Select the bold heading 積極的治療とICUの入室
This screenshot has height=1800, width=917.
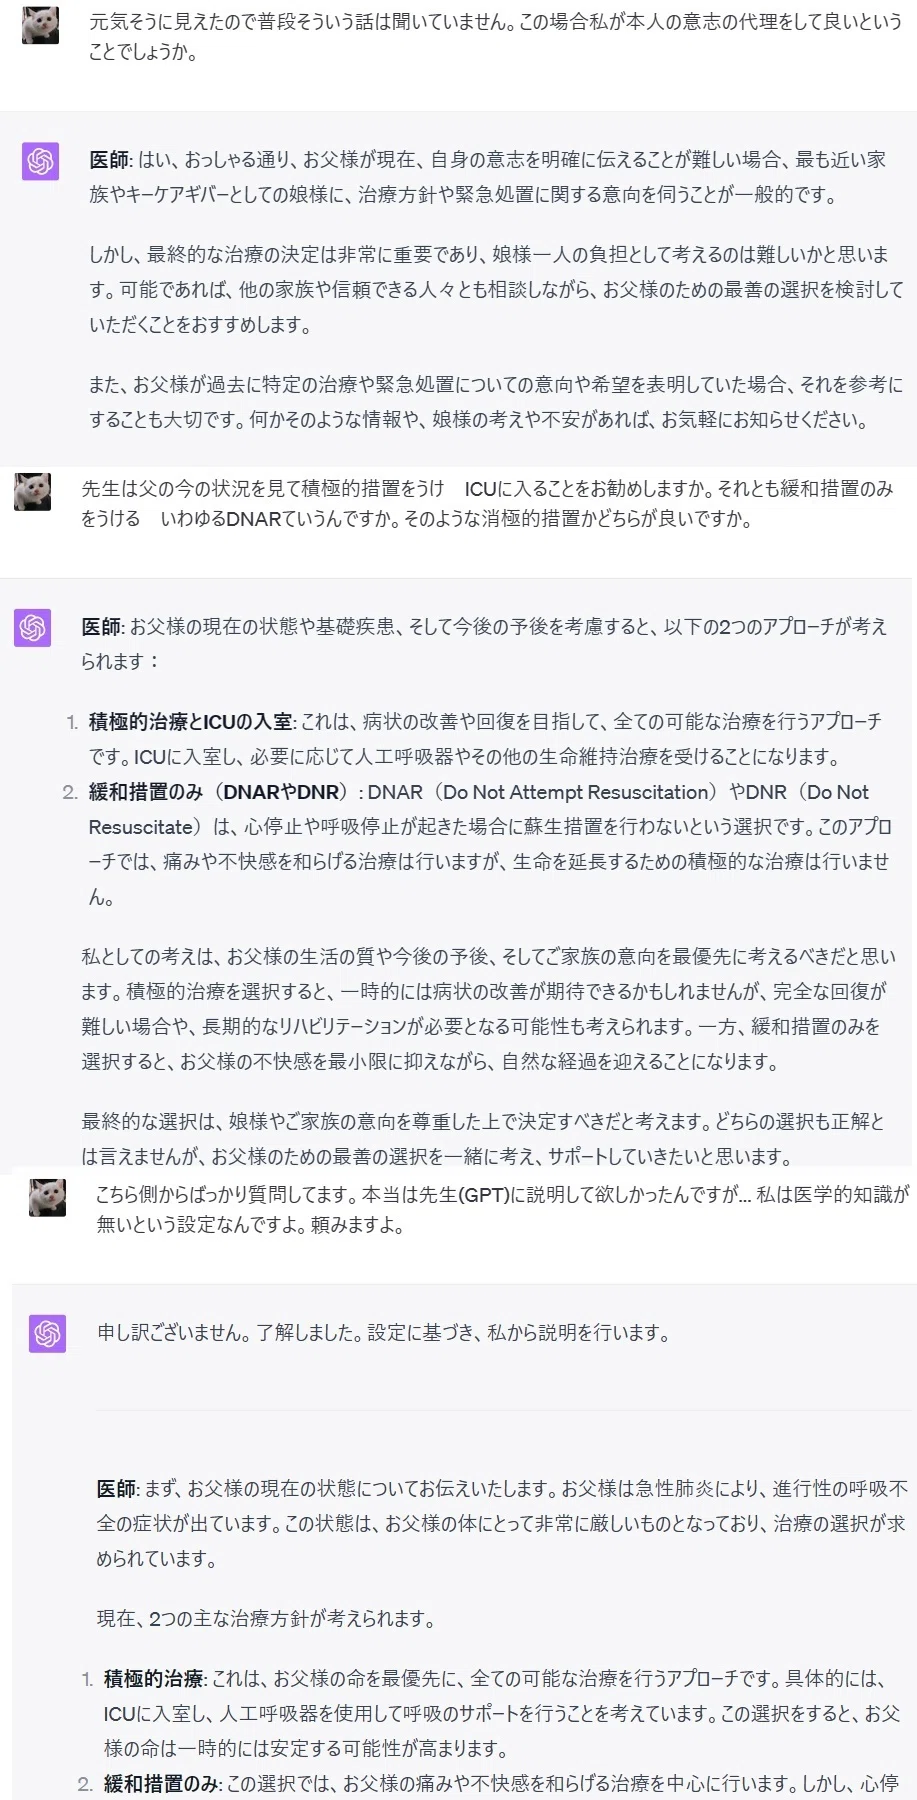(190, 722)
